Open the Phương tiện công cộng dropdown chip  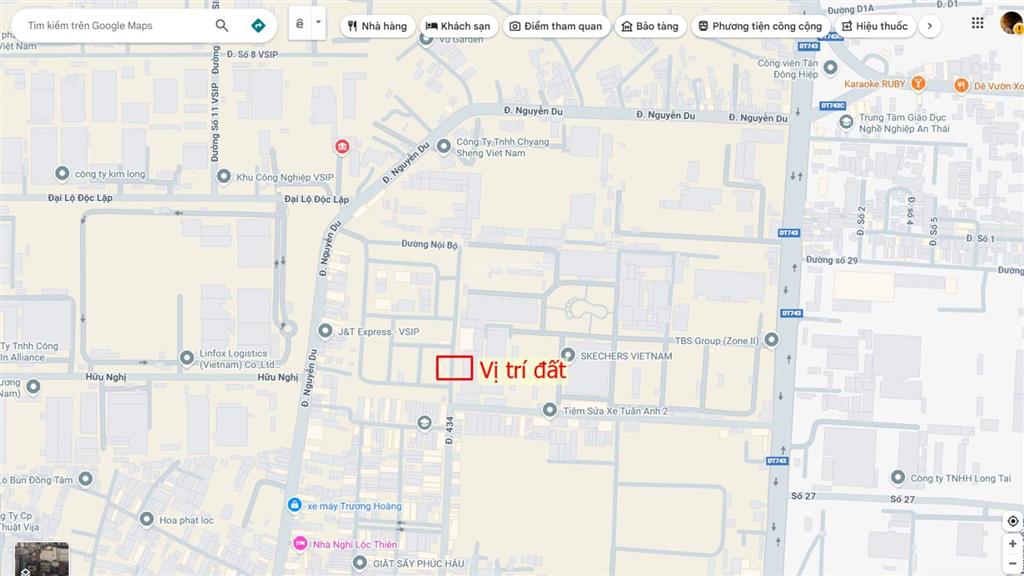point(760,25)
